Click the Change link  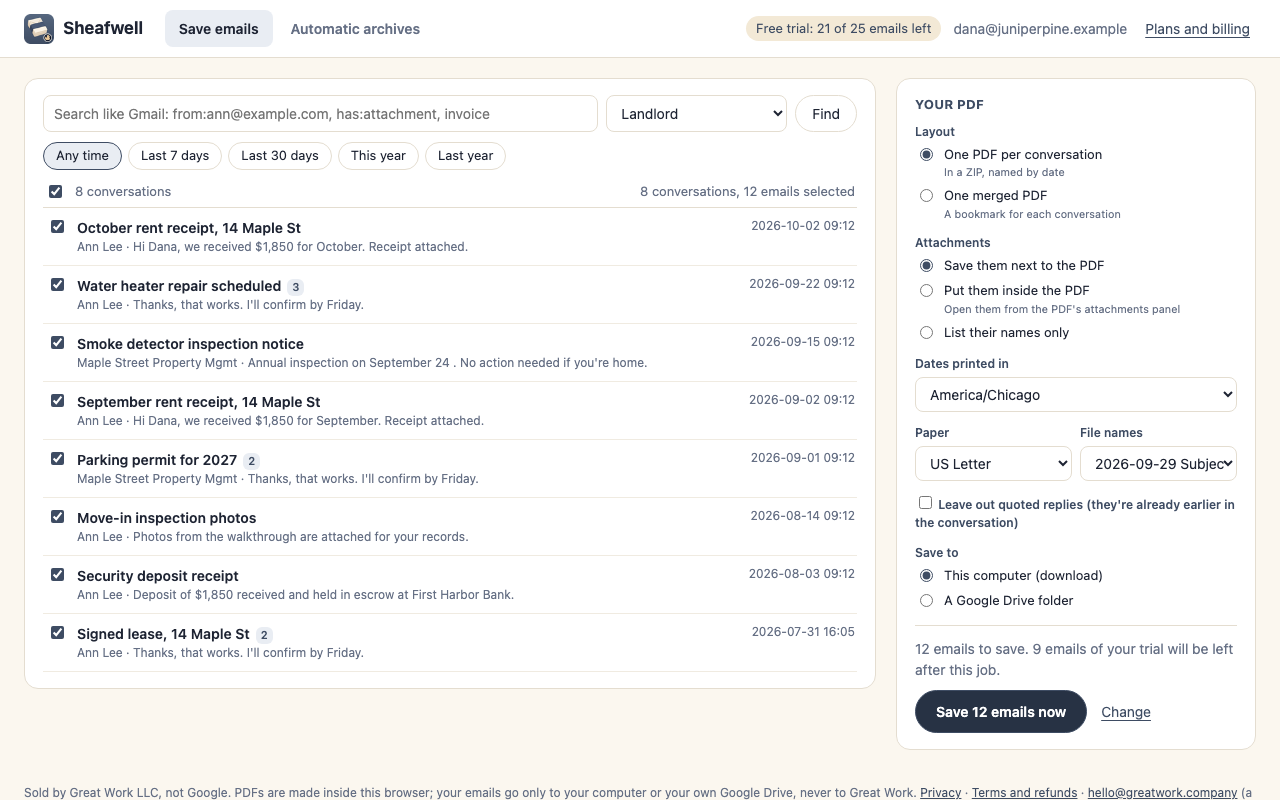[x=1126, y=712]
